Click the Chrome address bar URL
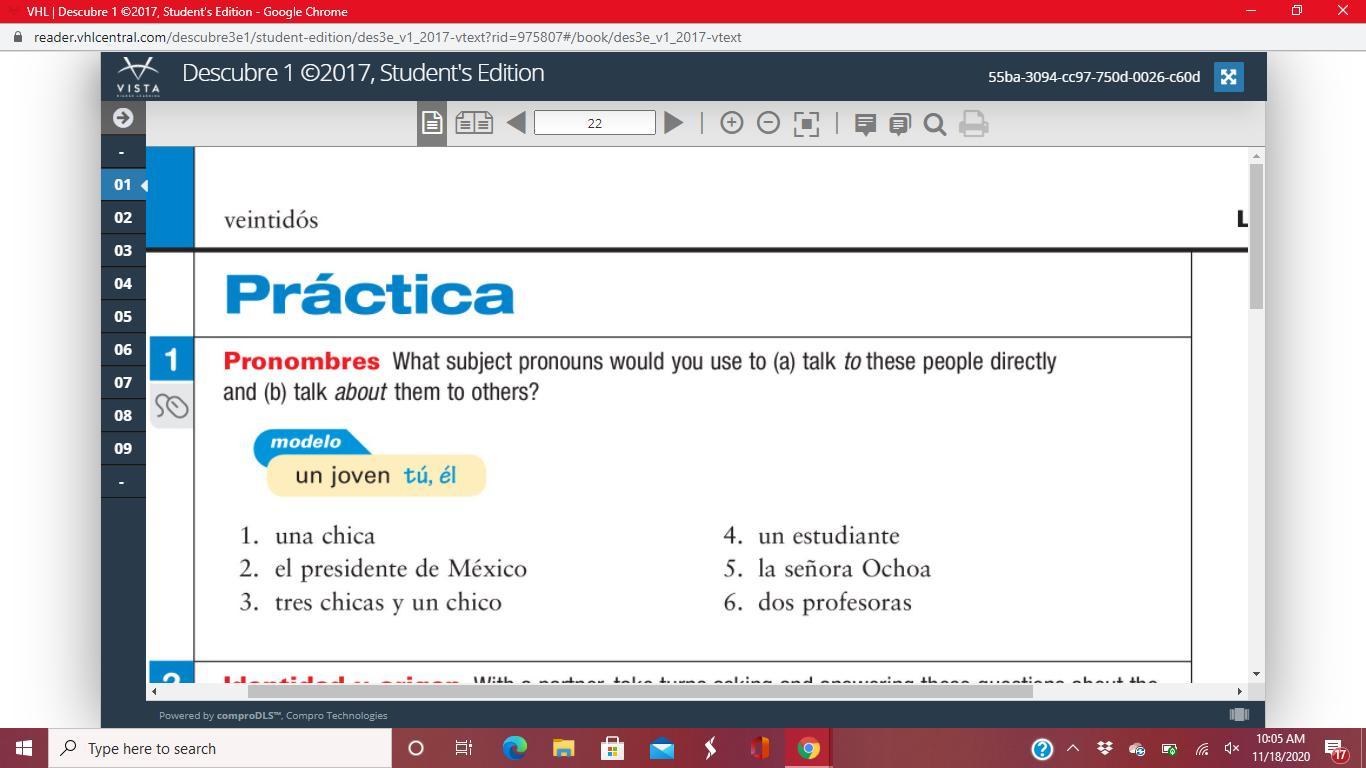1366x768 pixels. click(x=388, y=37)
